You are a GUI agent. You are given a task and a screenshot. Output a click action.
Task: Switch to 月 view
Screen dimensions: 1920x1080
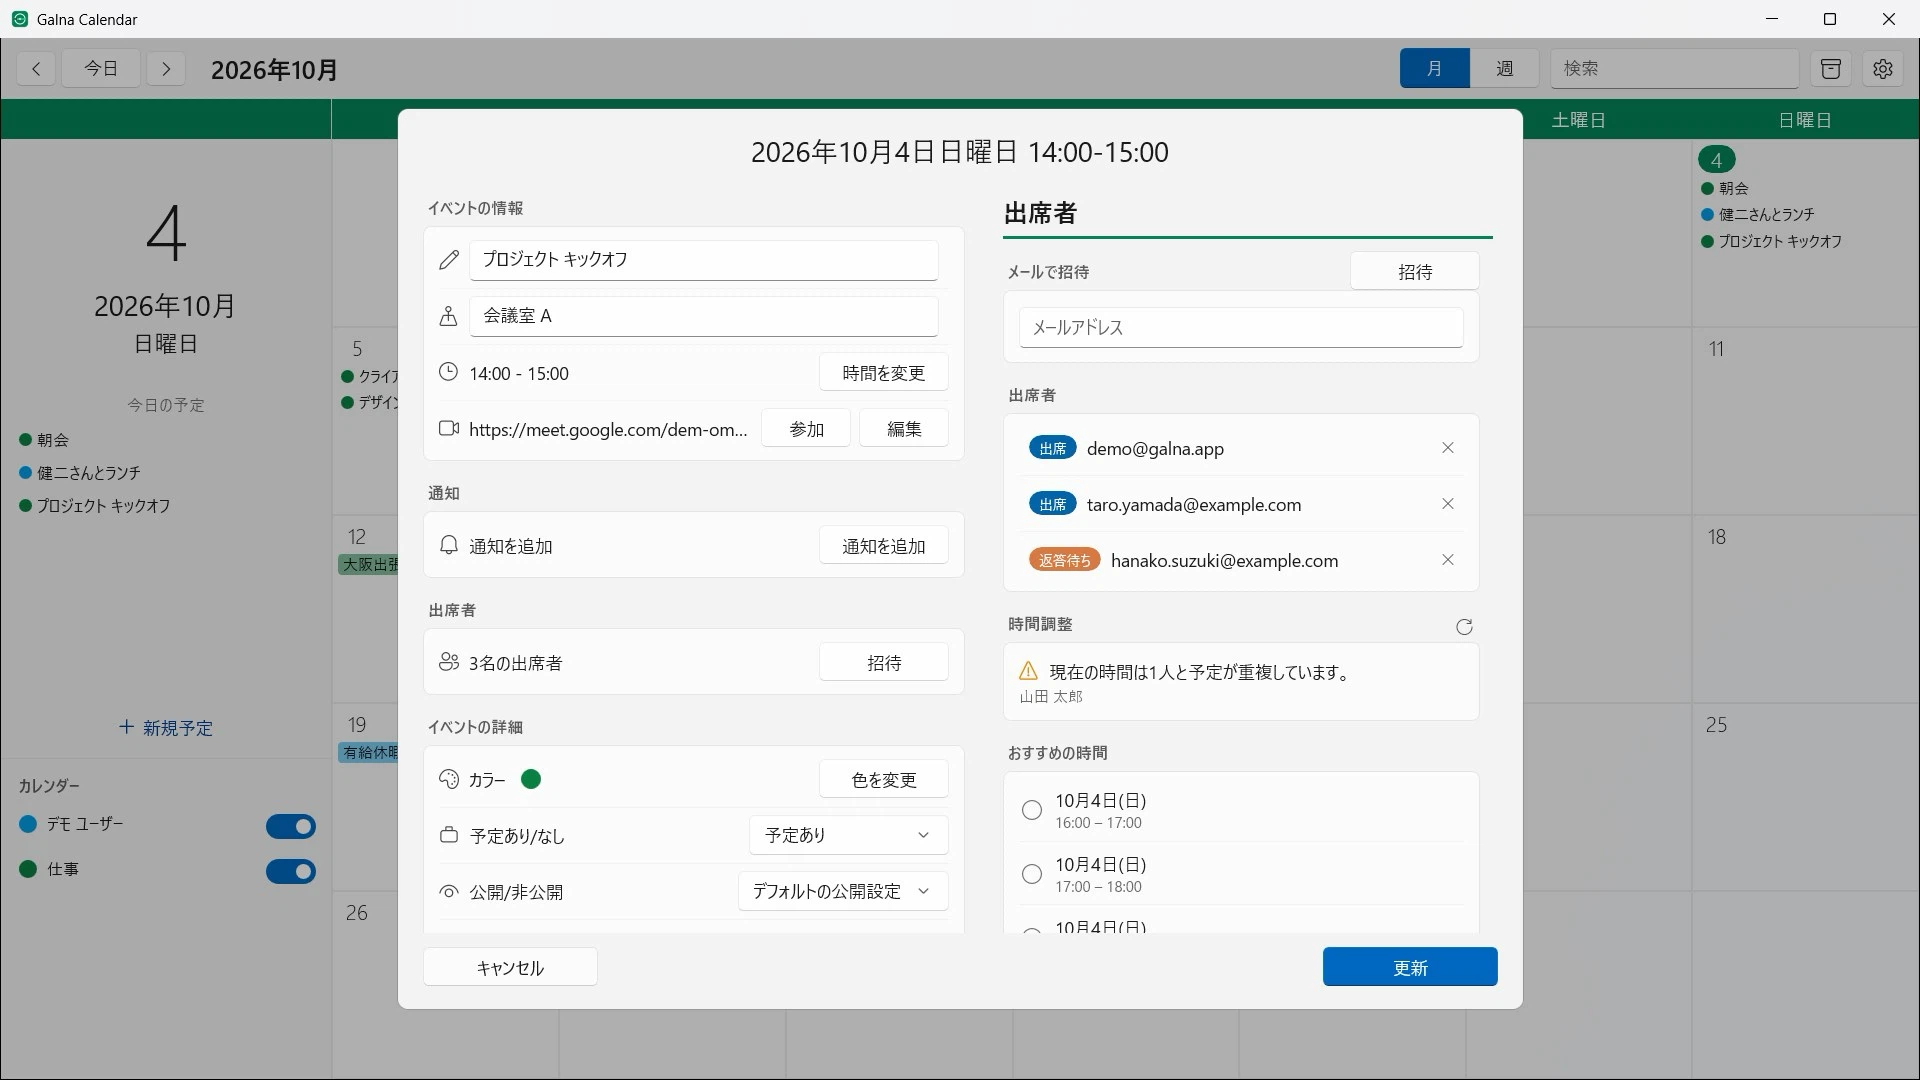(1434, 68)
